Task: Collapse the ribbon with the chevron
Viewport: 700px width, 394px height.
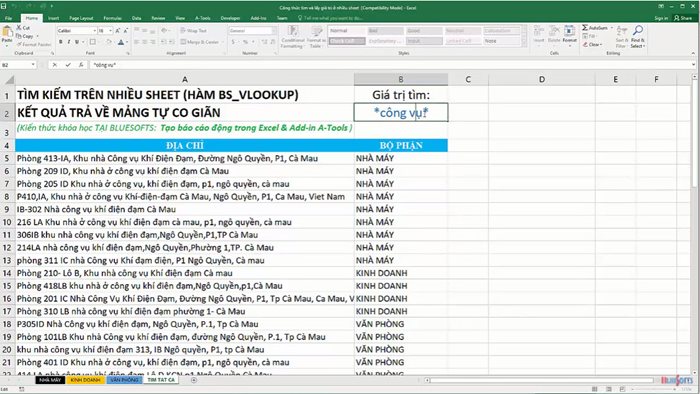Action: (693, 53)
